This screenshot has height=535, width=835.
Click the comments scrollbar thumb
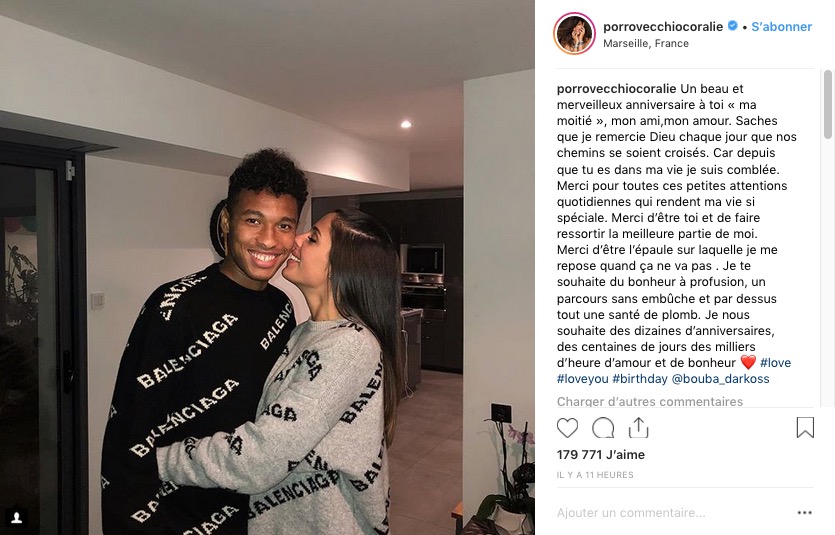(828, 104)
